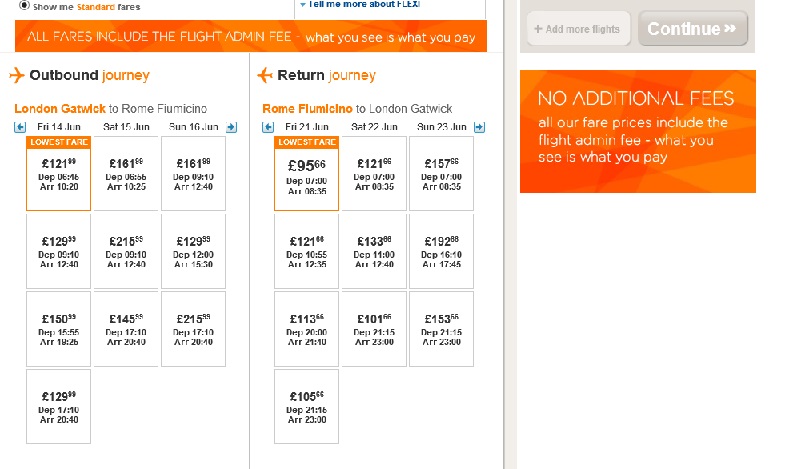
Task: Select £150 outbound flight departing 15:55
Action: click(x=58, y=328)
